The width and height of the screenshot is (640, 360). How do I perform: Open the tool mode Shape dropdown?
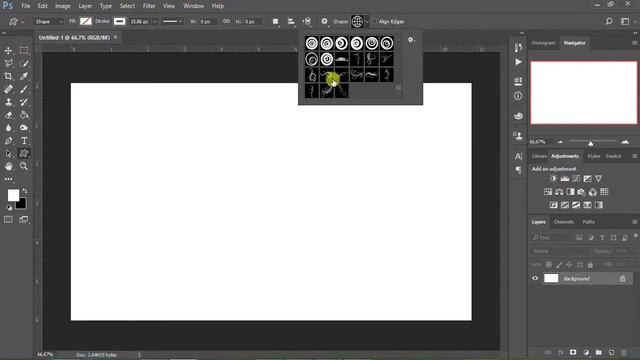[49, 22]
